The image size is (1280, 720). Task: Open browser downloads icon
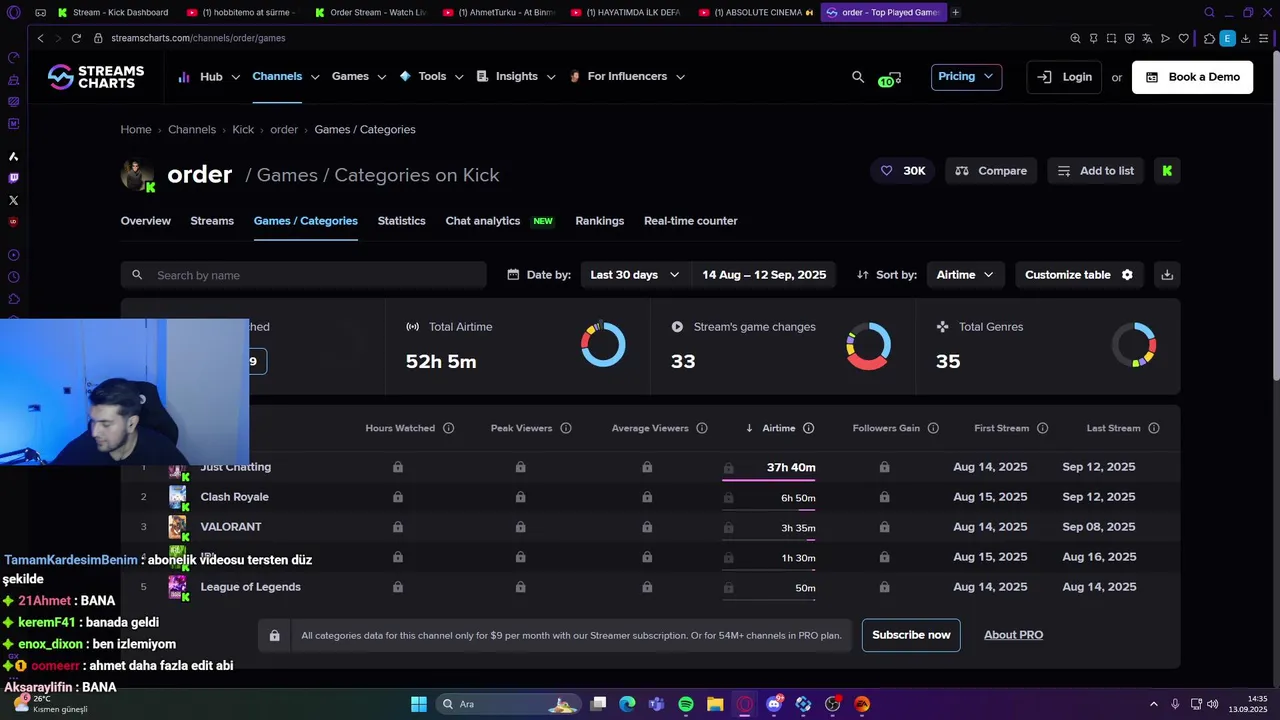pyautogui.click(x=1245, y=38)
